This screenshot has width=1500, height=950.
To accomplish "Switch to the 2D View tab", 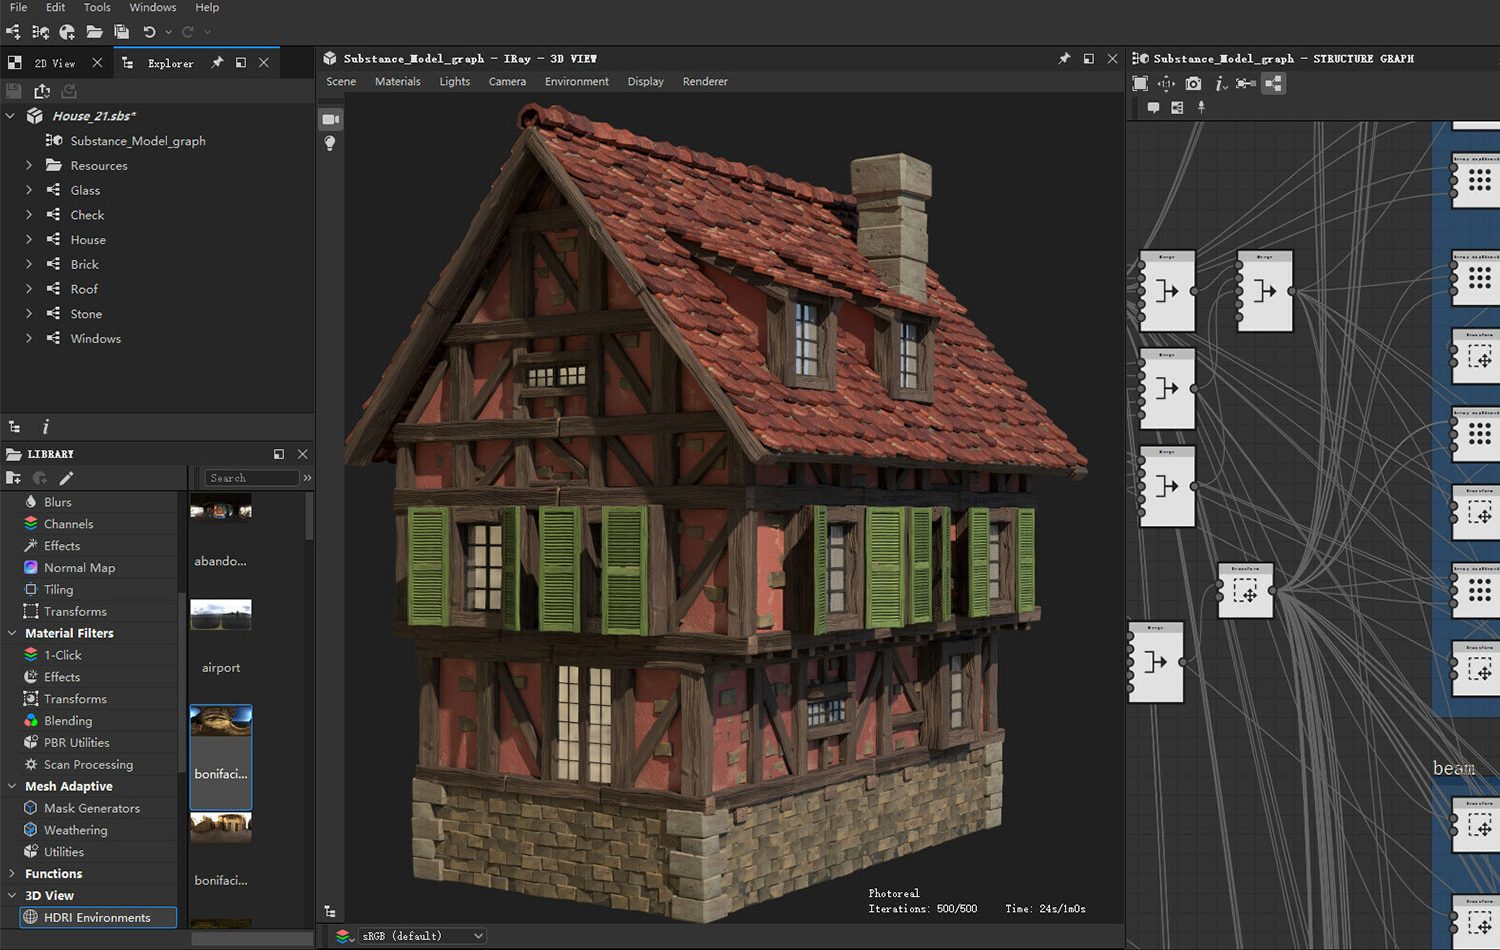I will pyautogui.click(x=55, y=63).
